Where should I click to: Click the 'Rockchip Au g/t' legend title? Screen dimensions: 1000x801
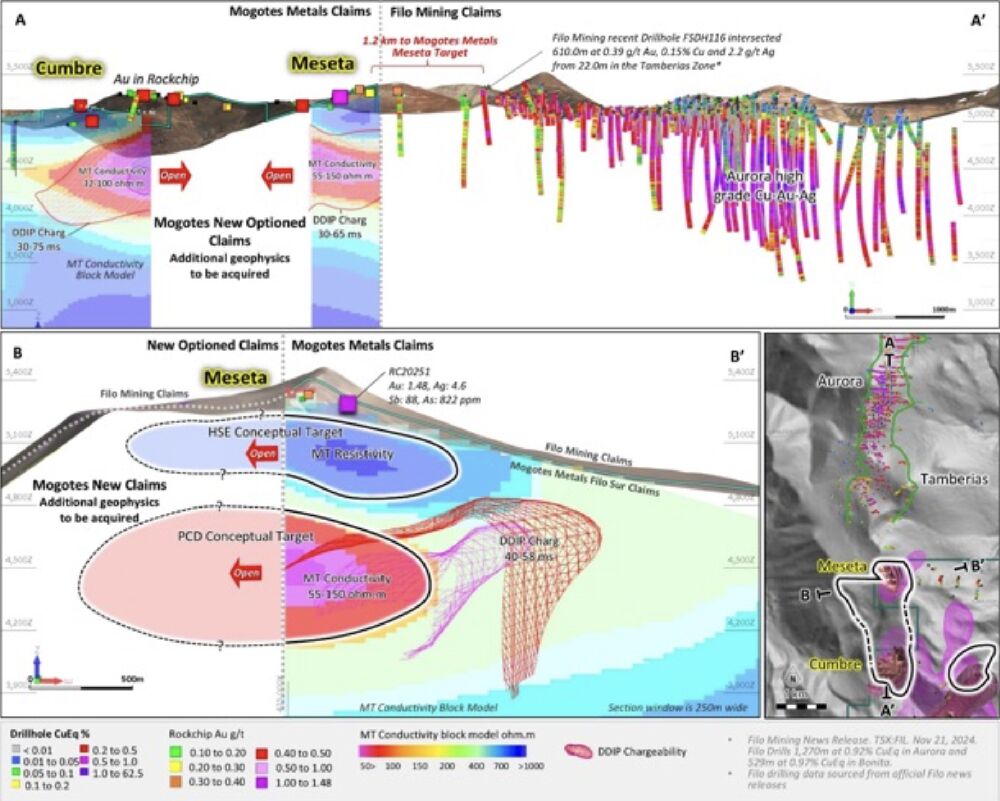pyautogui.click(x=207, y=734)
